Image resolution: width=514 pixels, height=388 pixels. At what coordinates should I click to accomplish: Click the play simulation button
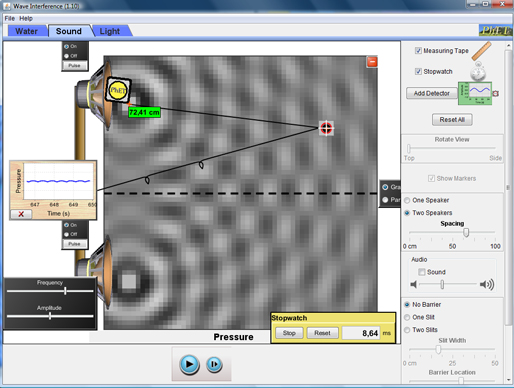(x=189, y=364)
